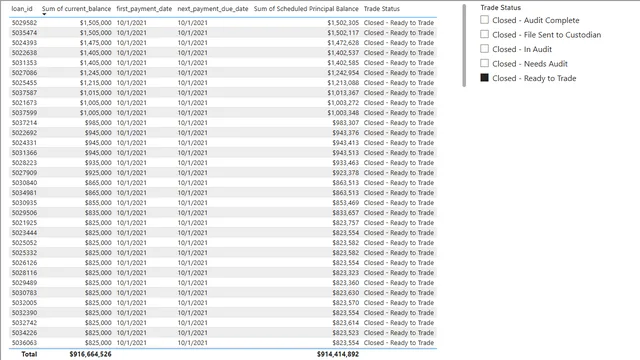The image size is (640, 360).
Task: Select loan_id 5026126
Action: click(24, 263)
